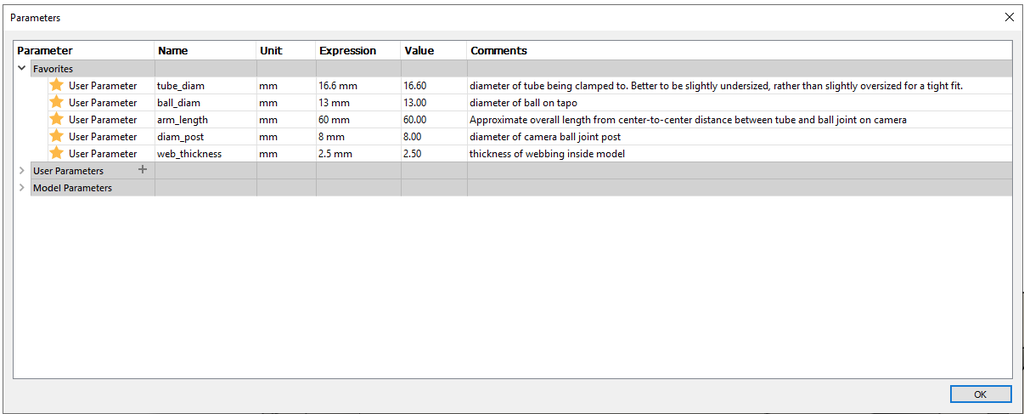Expand the Model Parameters section

tap(22, 188)
